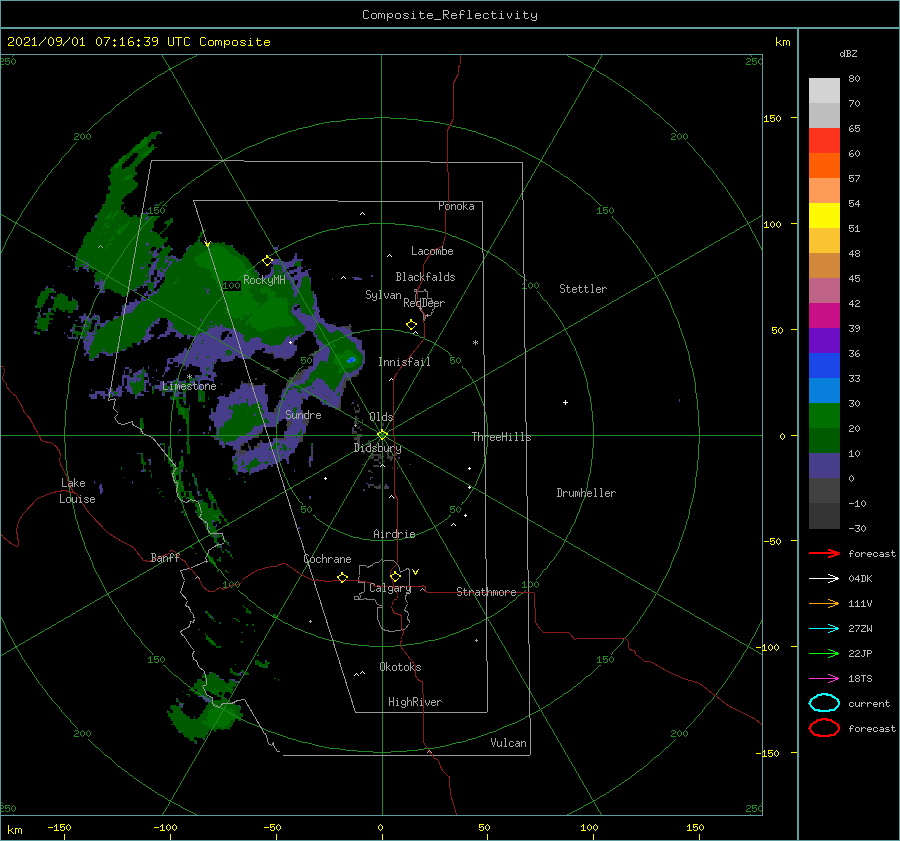Click the Cochrane label
The width and height of the screenshot is (900, 841).
(x=327, y=559)
